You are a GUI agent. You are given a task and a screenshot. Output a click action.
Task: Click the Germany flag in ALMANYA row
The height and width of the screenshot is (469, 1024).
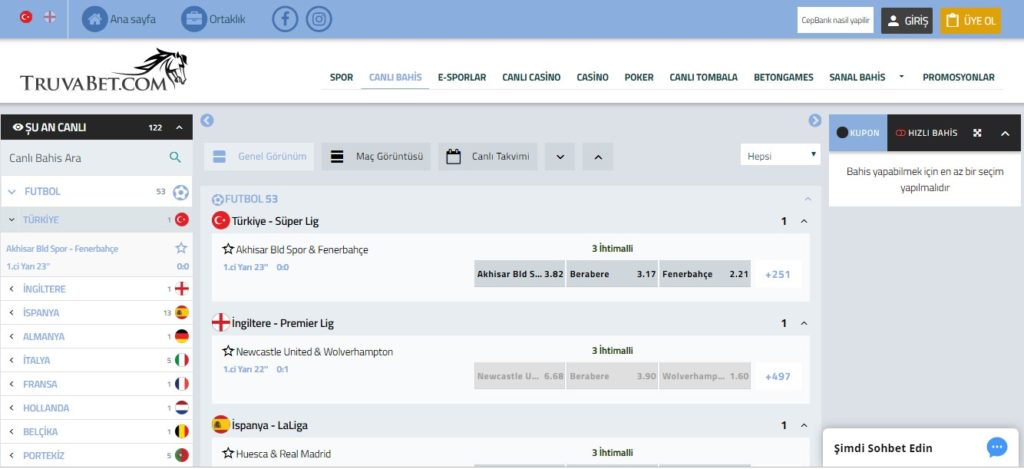pos(182,336)
